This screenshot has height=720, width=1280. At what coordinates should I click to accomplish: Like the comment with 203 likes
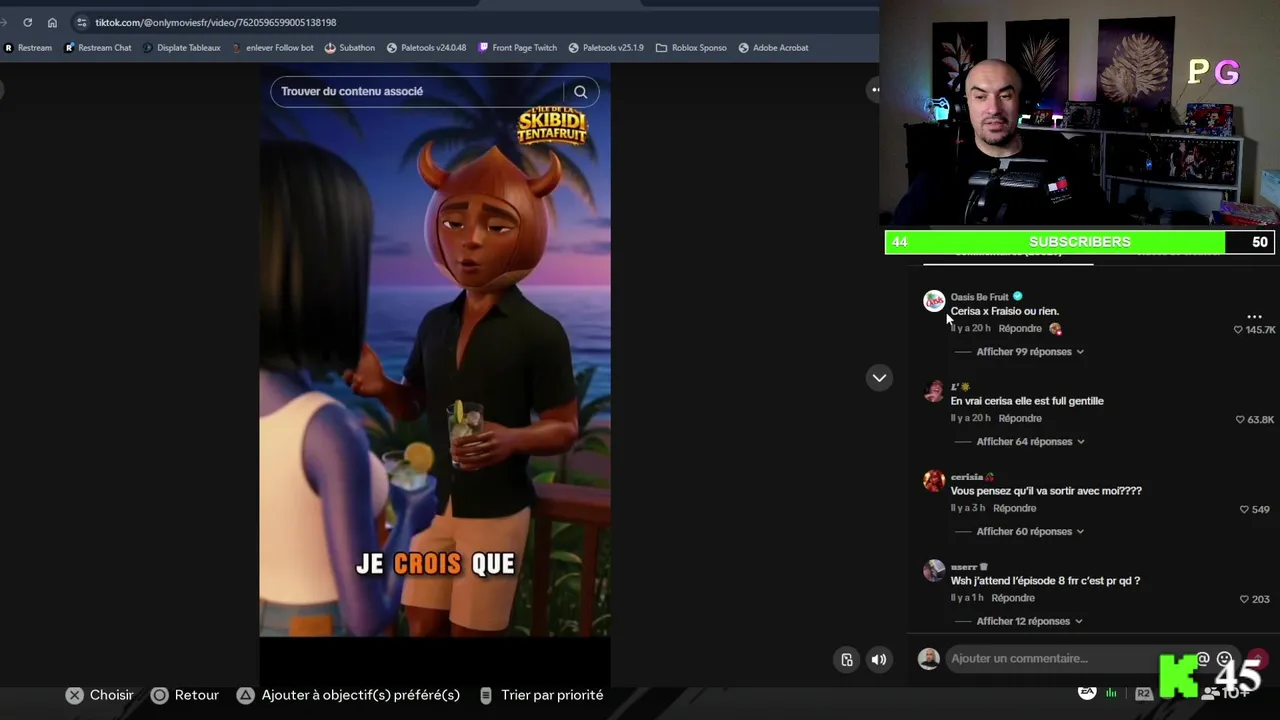click(x=1244, y=600)
